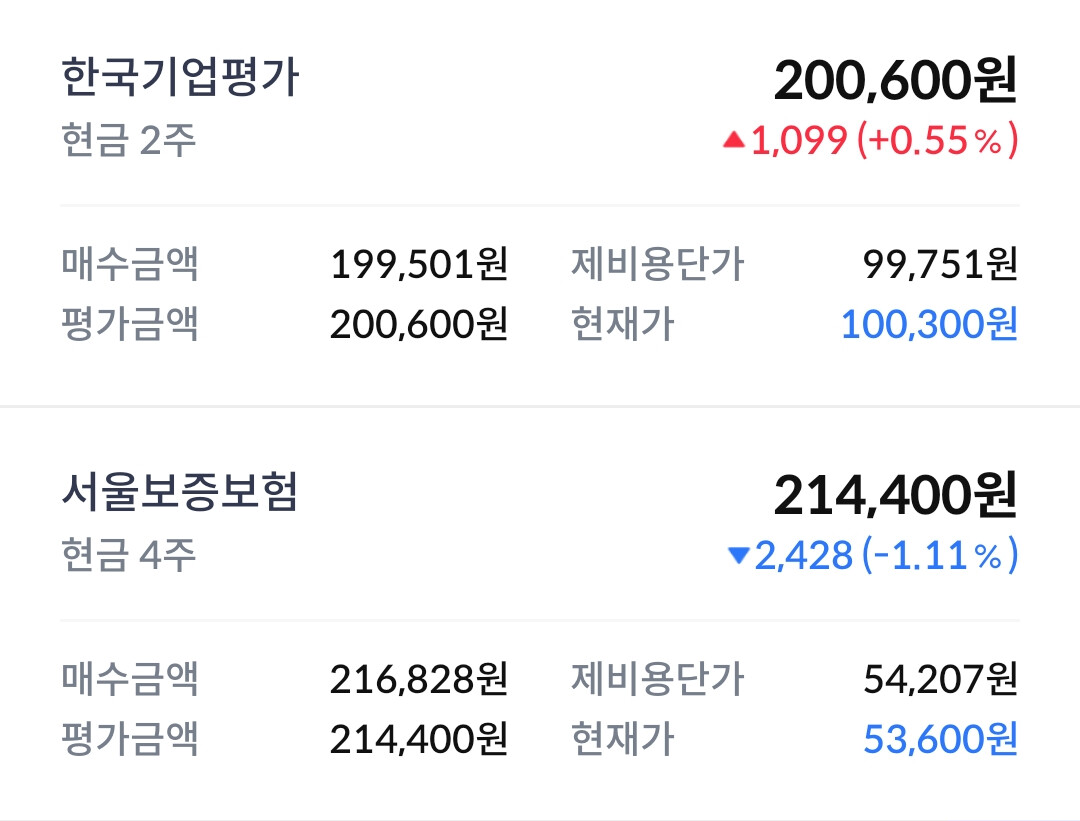Click 평가금액 label in 서울보증보험 section
Viewport: 1080px width, 821px height.
130,739
